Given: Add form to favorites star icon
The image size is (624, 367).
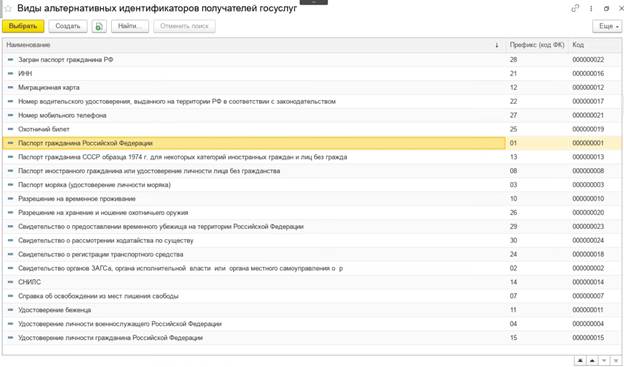Looking at the screenshot, I should [x=8, y=8].
